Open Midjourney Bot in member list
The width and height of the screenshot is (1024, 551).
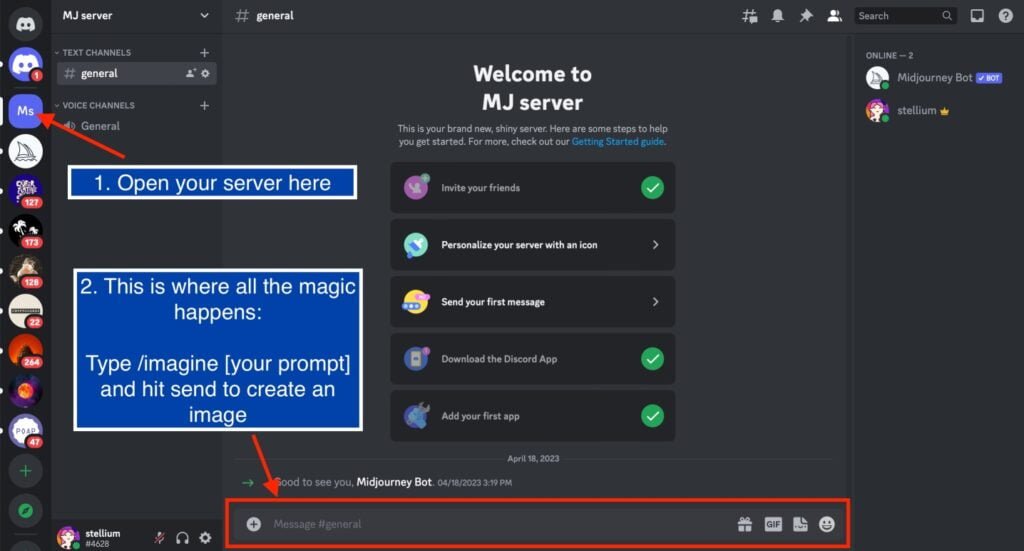coord(936,78)
